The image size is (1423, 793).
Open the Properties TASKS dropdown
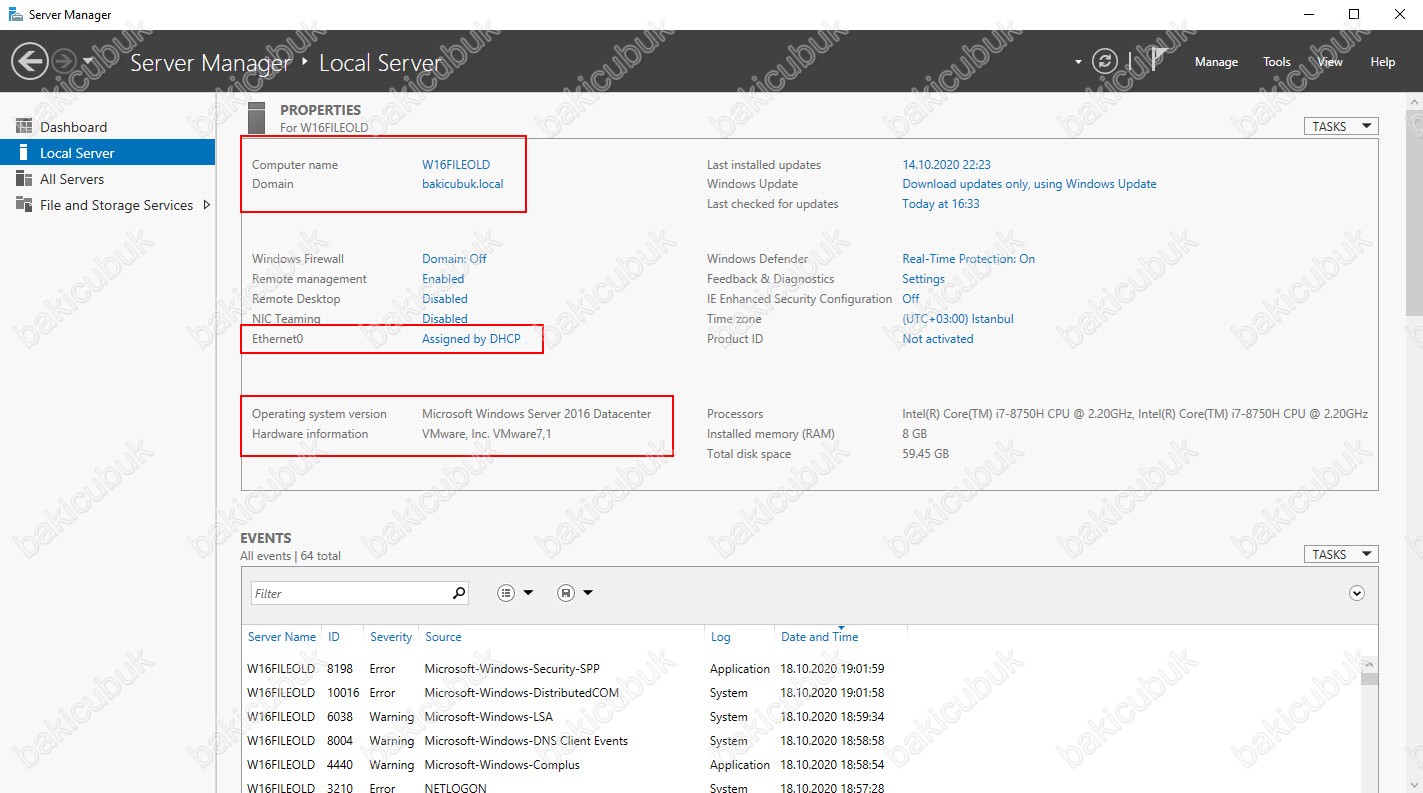point(1341,126)
